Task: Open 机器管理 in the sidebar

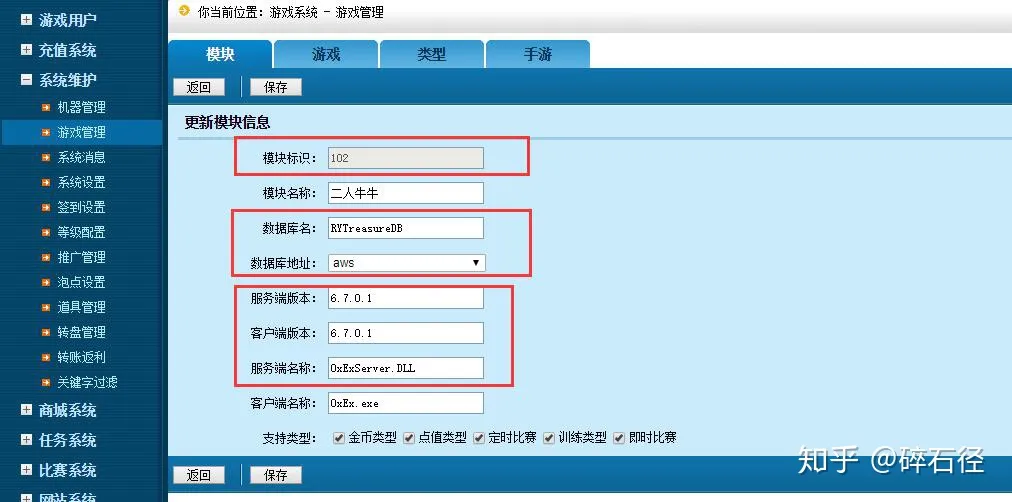Action: click(81, 107)
